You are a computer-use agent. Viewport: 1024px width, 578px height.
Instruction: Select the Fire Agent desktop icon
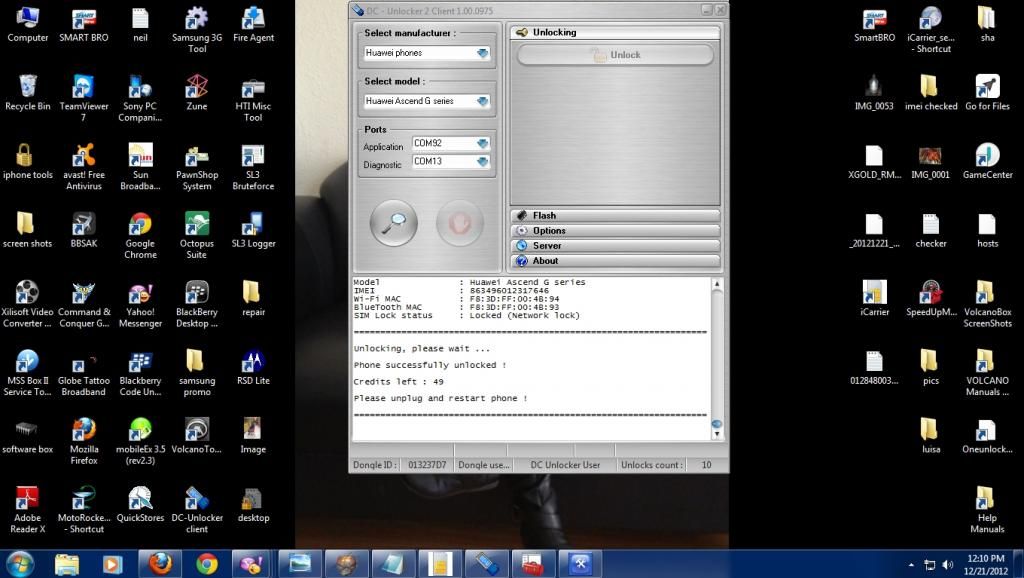(x=253, y=25)
